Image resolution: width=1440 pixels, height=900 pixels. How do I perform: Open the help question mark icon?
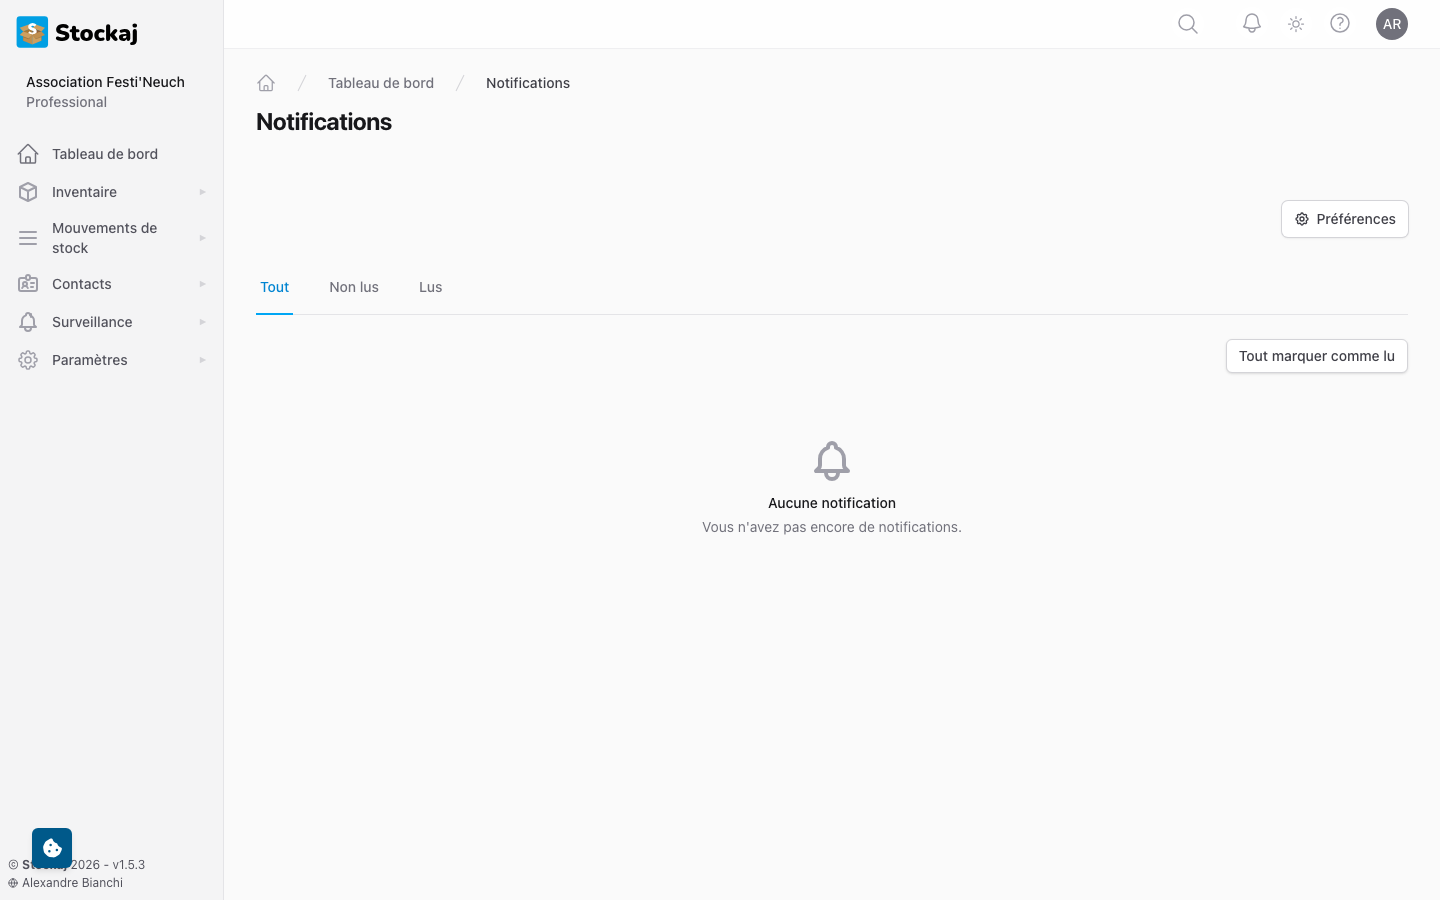pyautogui.click(x=1340, y=23)
